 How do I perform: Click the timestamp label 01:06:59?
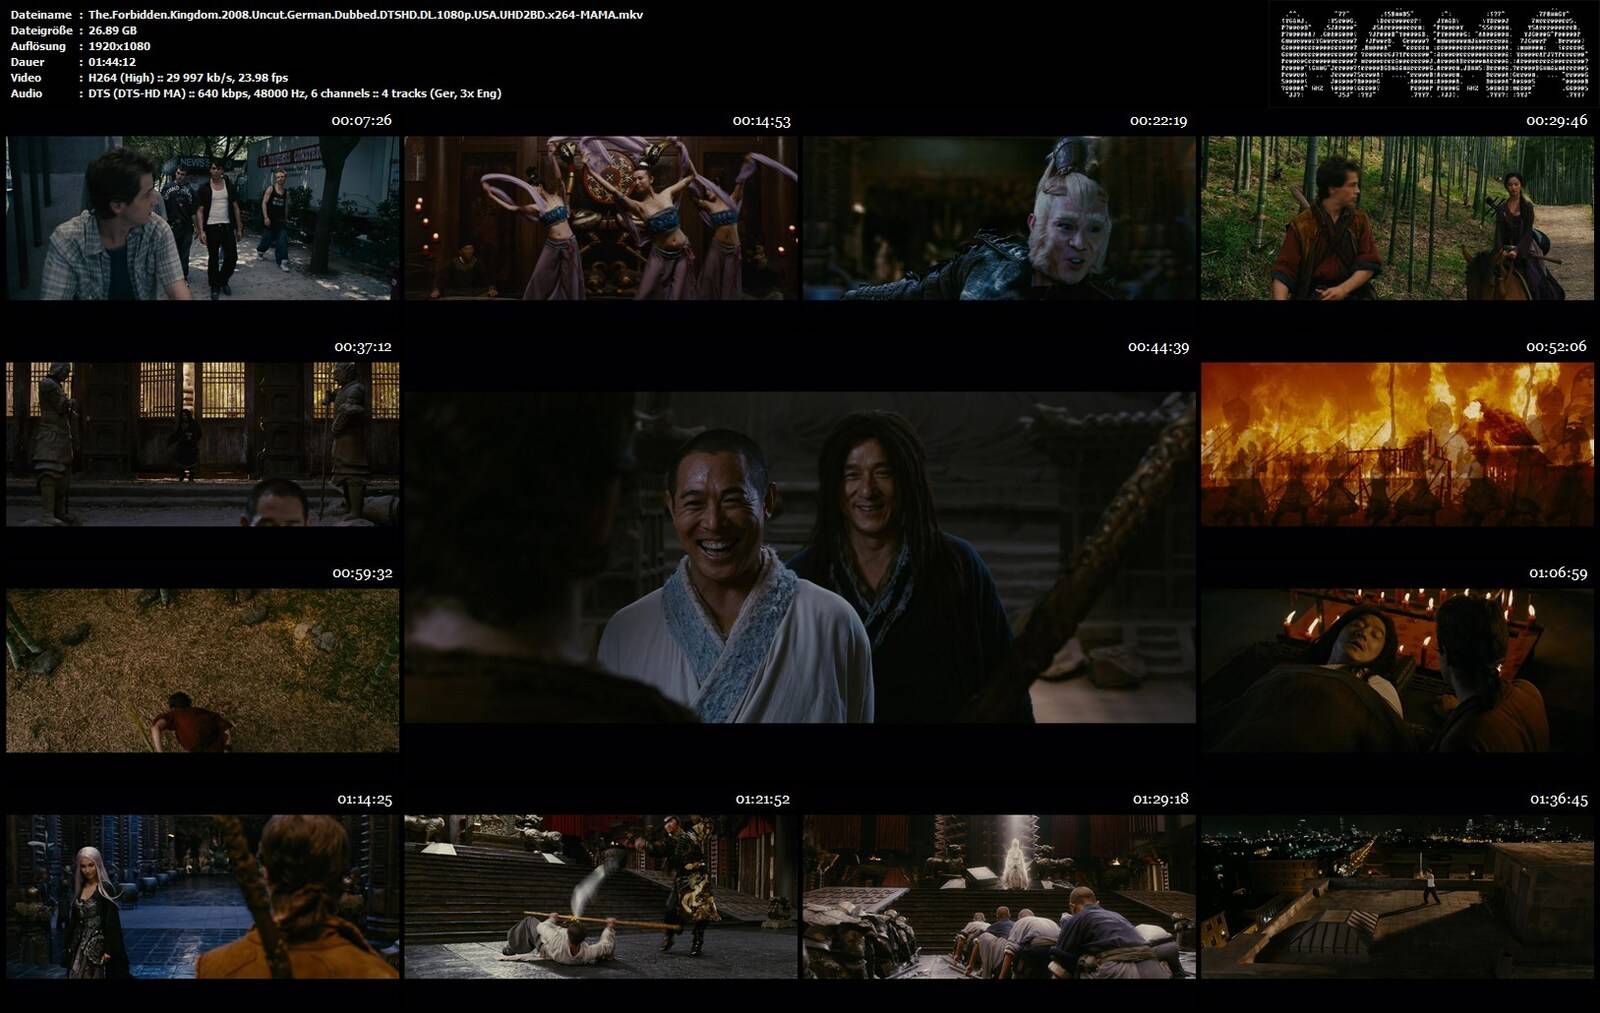(x=1558, y=573)
